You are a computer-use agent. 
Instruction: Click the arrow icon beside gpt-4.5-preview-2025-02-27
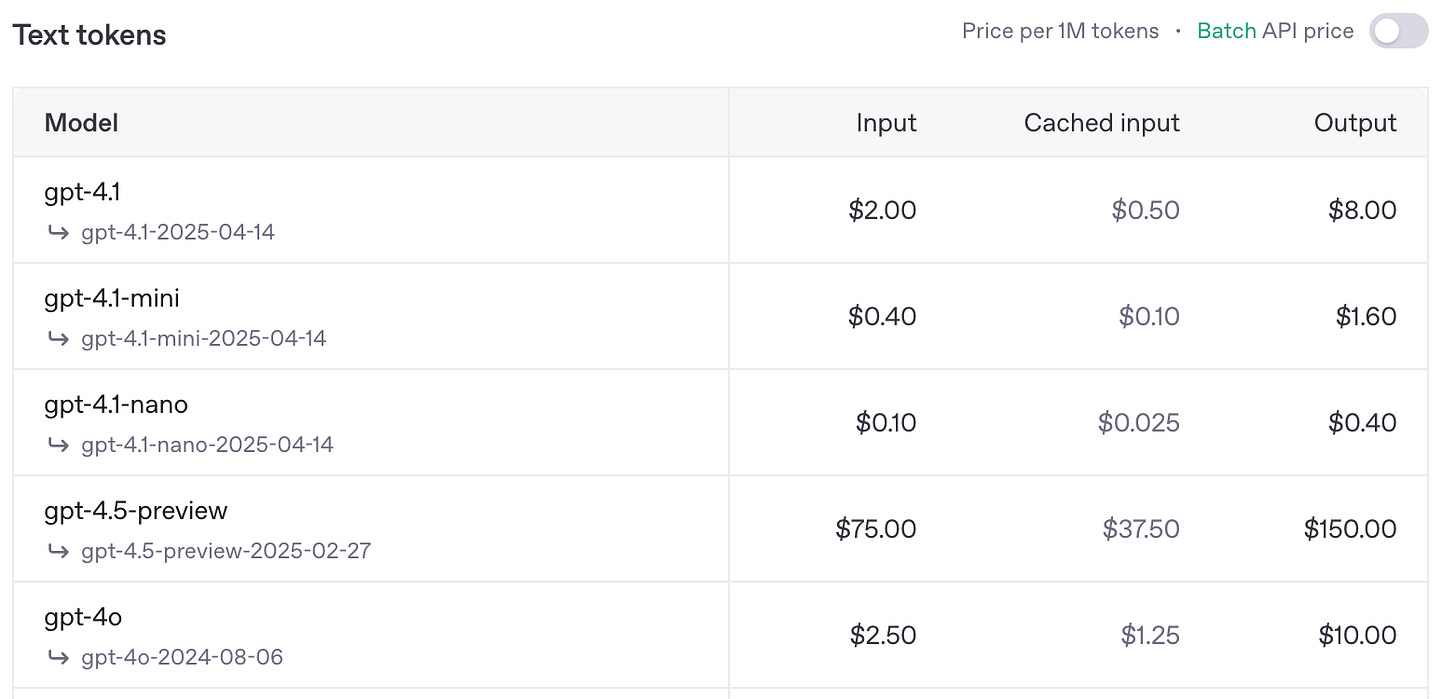click(x=57, y=551)
